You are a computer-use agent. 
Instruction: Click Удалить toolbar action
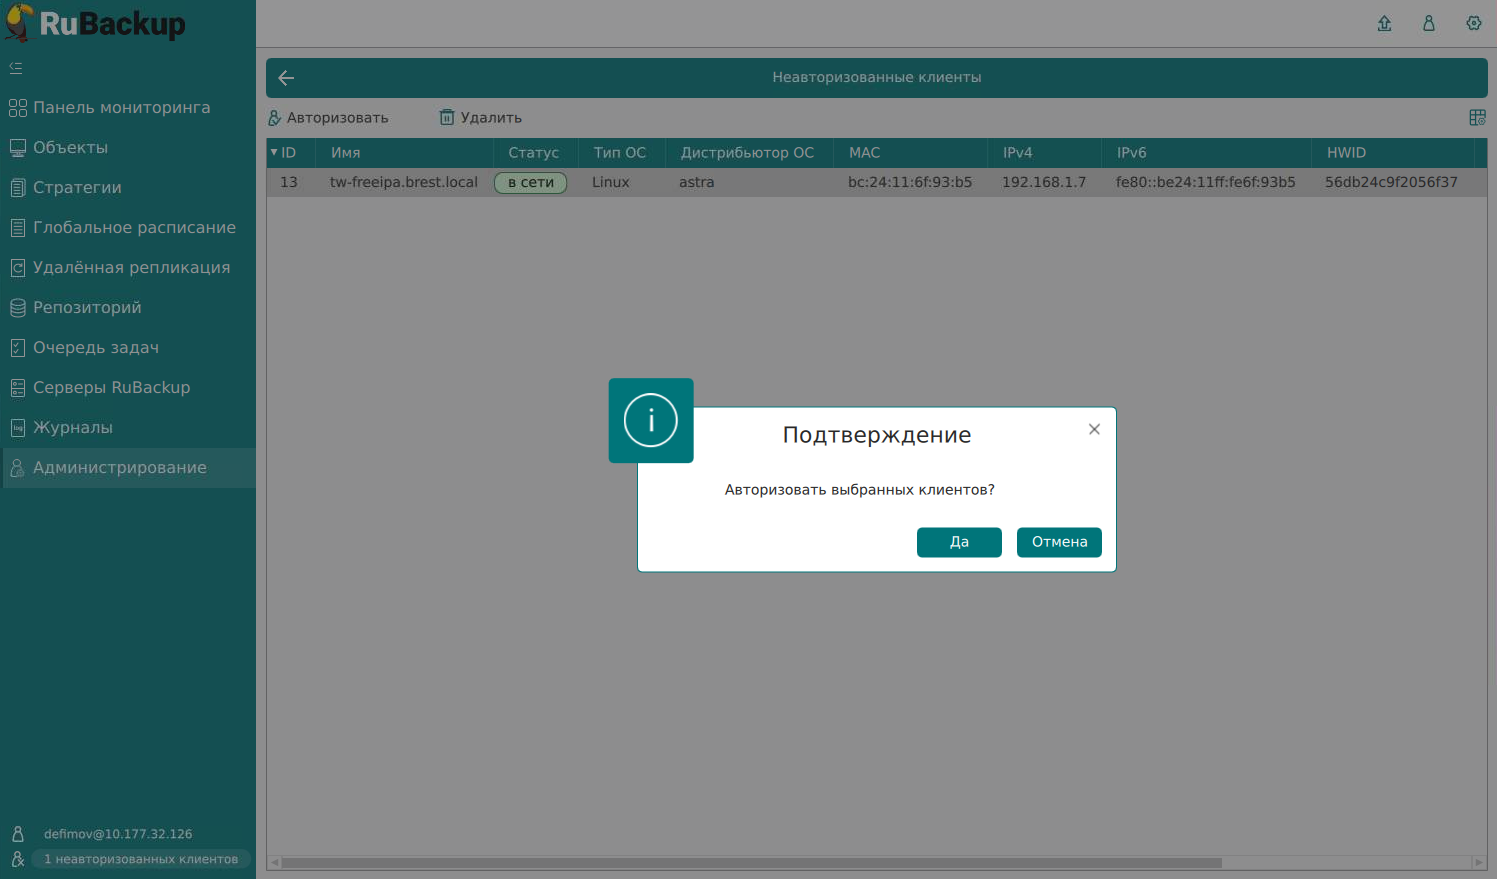[481, 118]
